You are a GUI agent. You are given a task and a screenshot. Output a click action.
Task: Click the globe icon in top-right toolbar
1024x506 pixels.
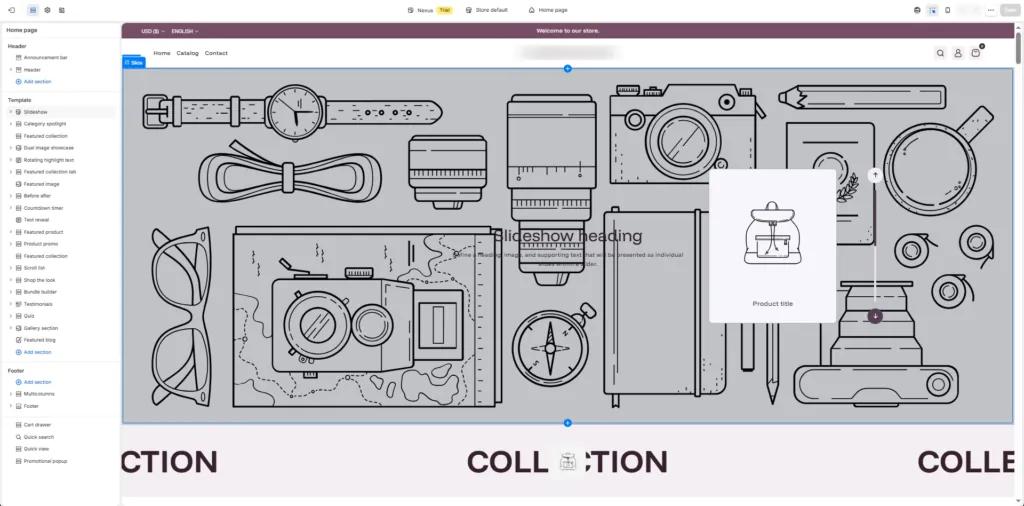coord(918,10)
